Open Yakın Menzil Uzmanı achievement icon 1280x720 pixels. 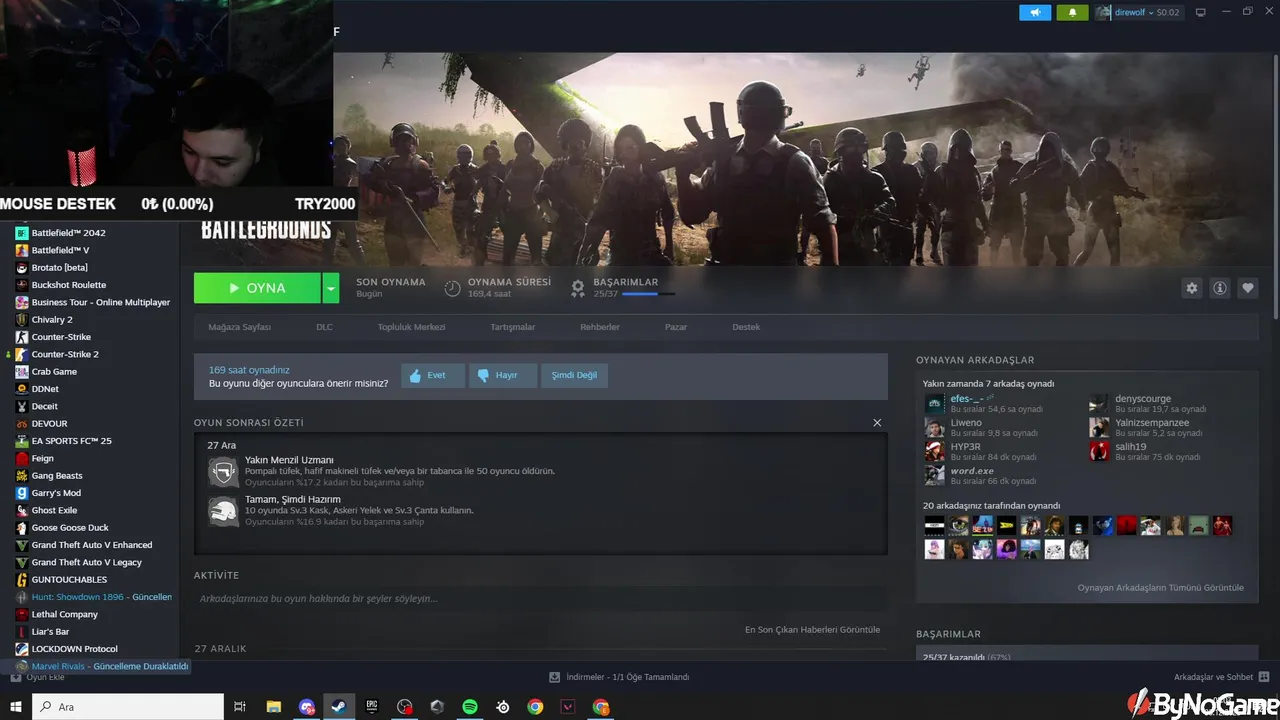[223, 471]
